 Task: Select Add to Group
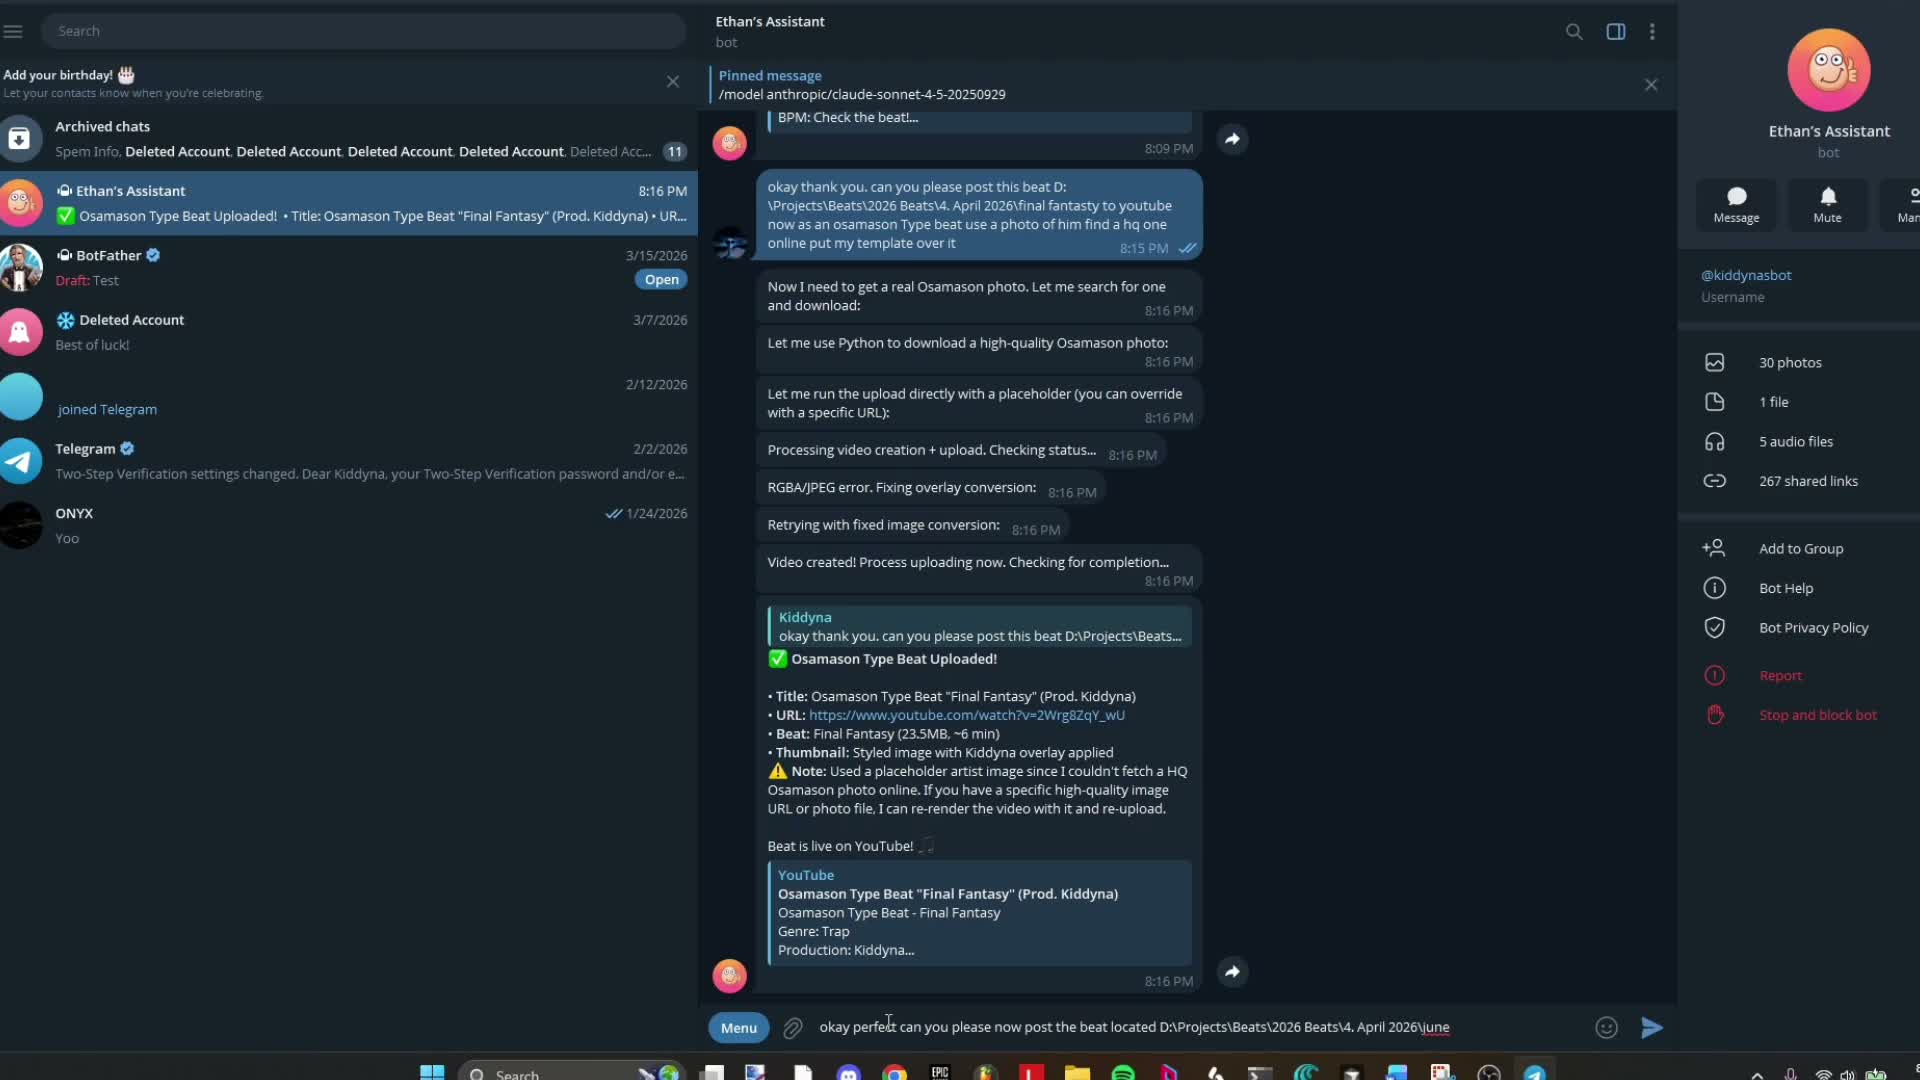tap(1800, 548)
